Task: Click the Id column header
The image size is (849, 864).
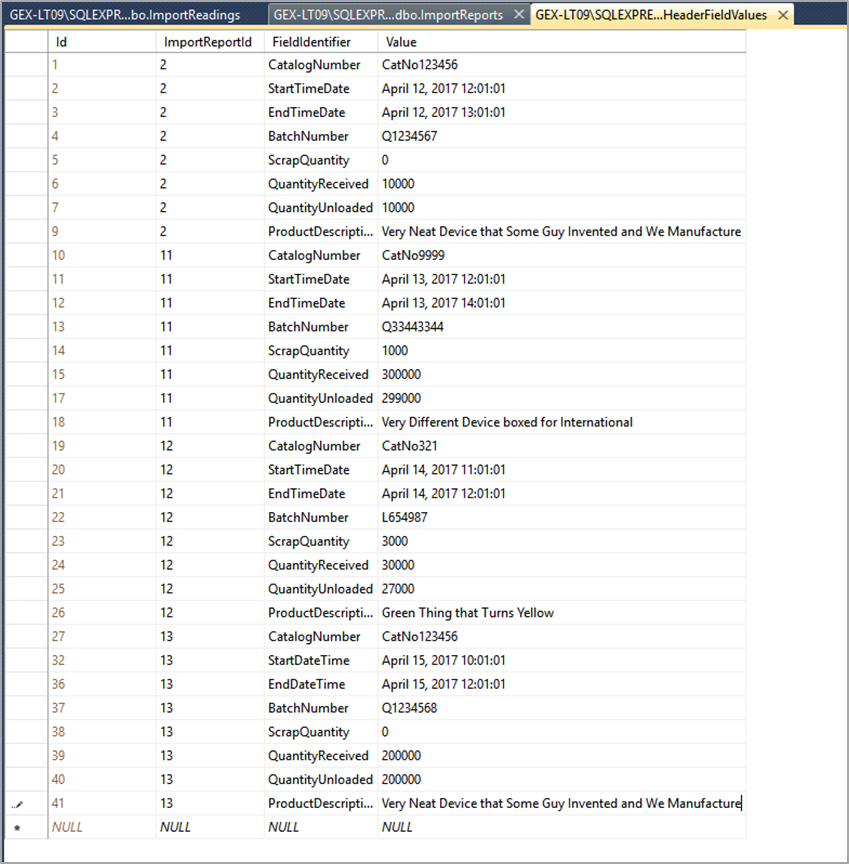Action: pos(102,42)
